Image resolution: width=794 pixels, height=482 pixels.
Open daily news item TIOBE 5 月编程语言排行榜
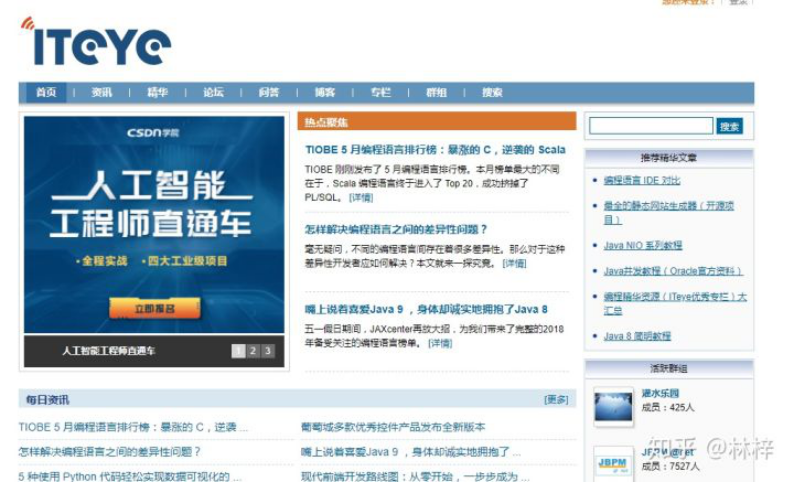tap(133, 427)
